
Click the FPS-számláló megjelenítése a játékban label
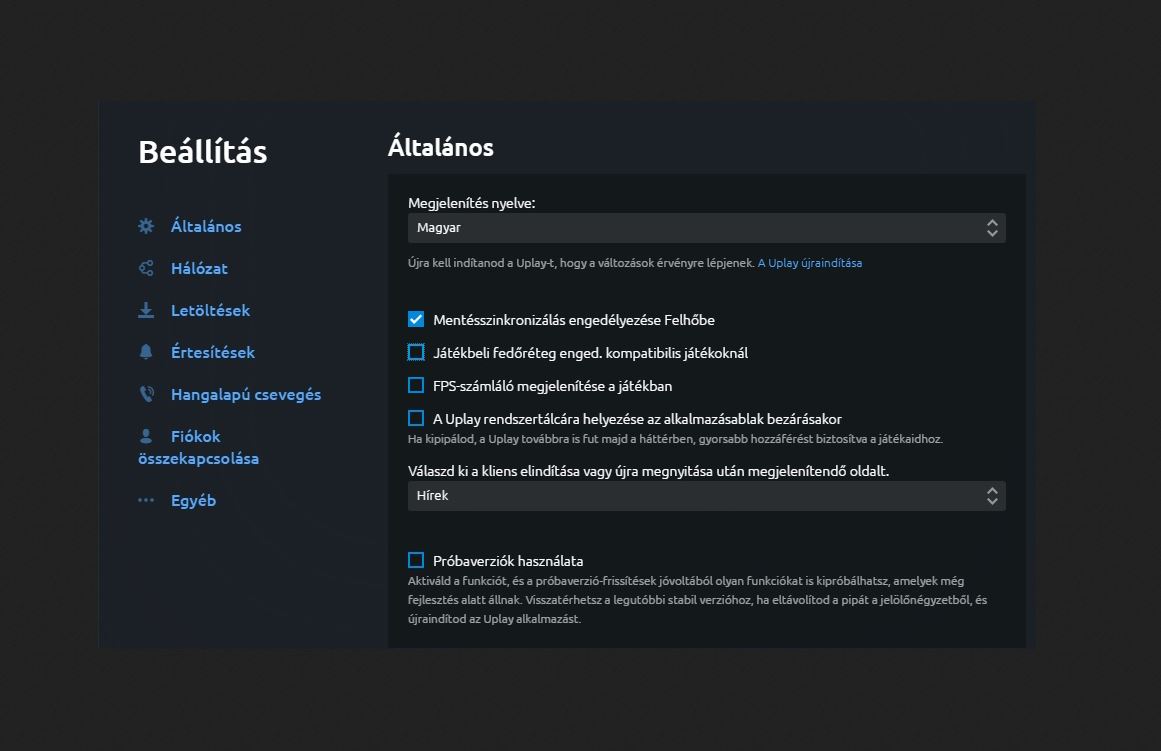[552, 386]
